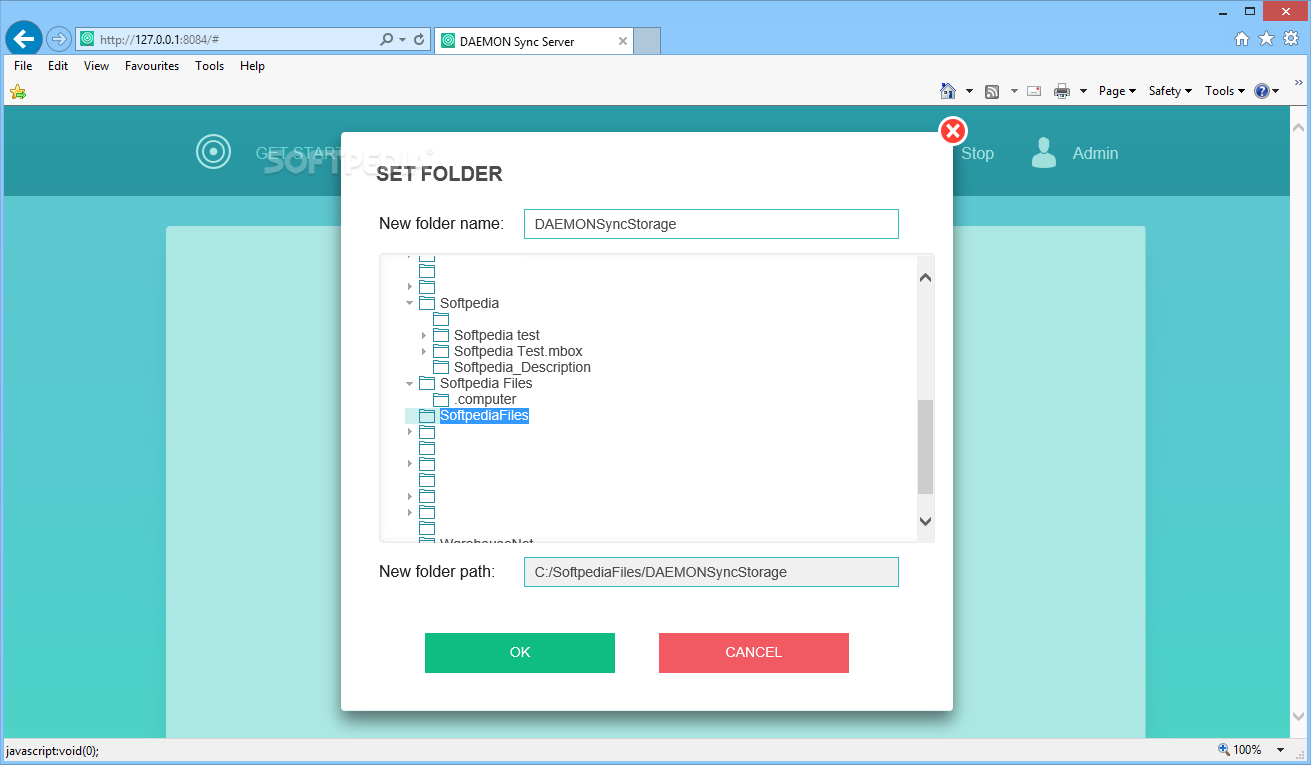Click folder icon beside Softpedia_Description
This screenshot has width=1311, height=765.
[441, 367]
